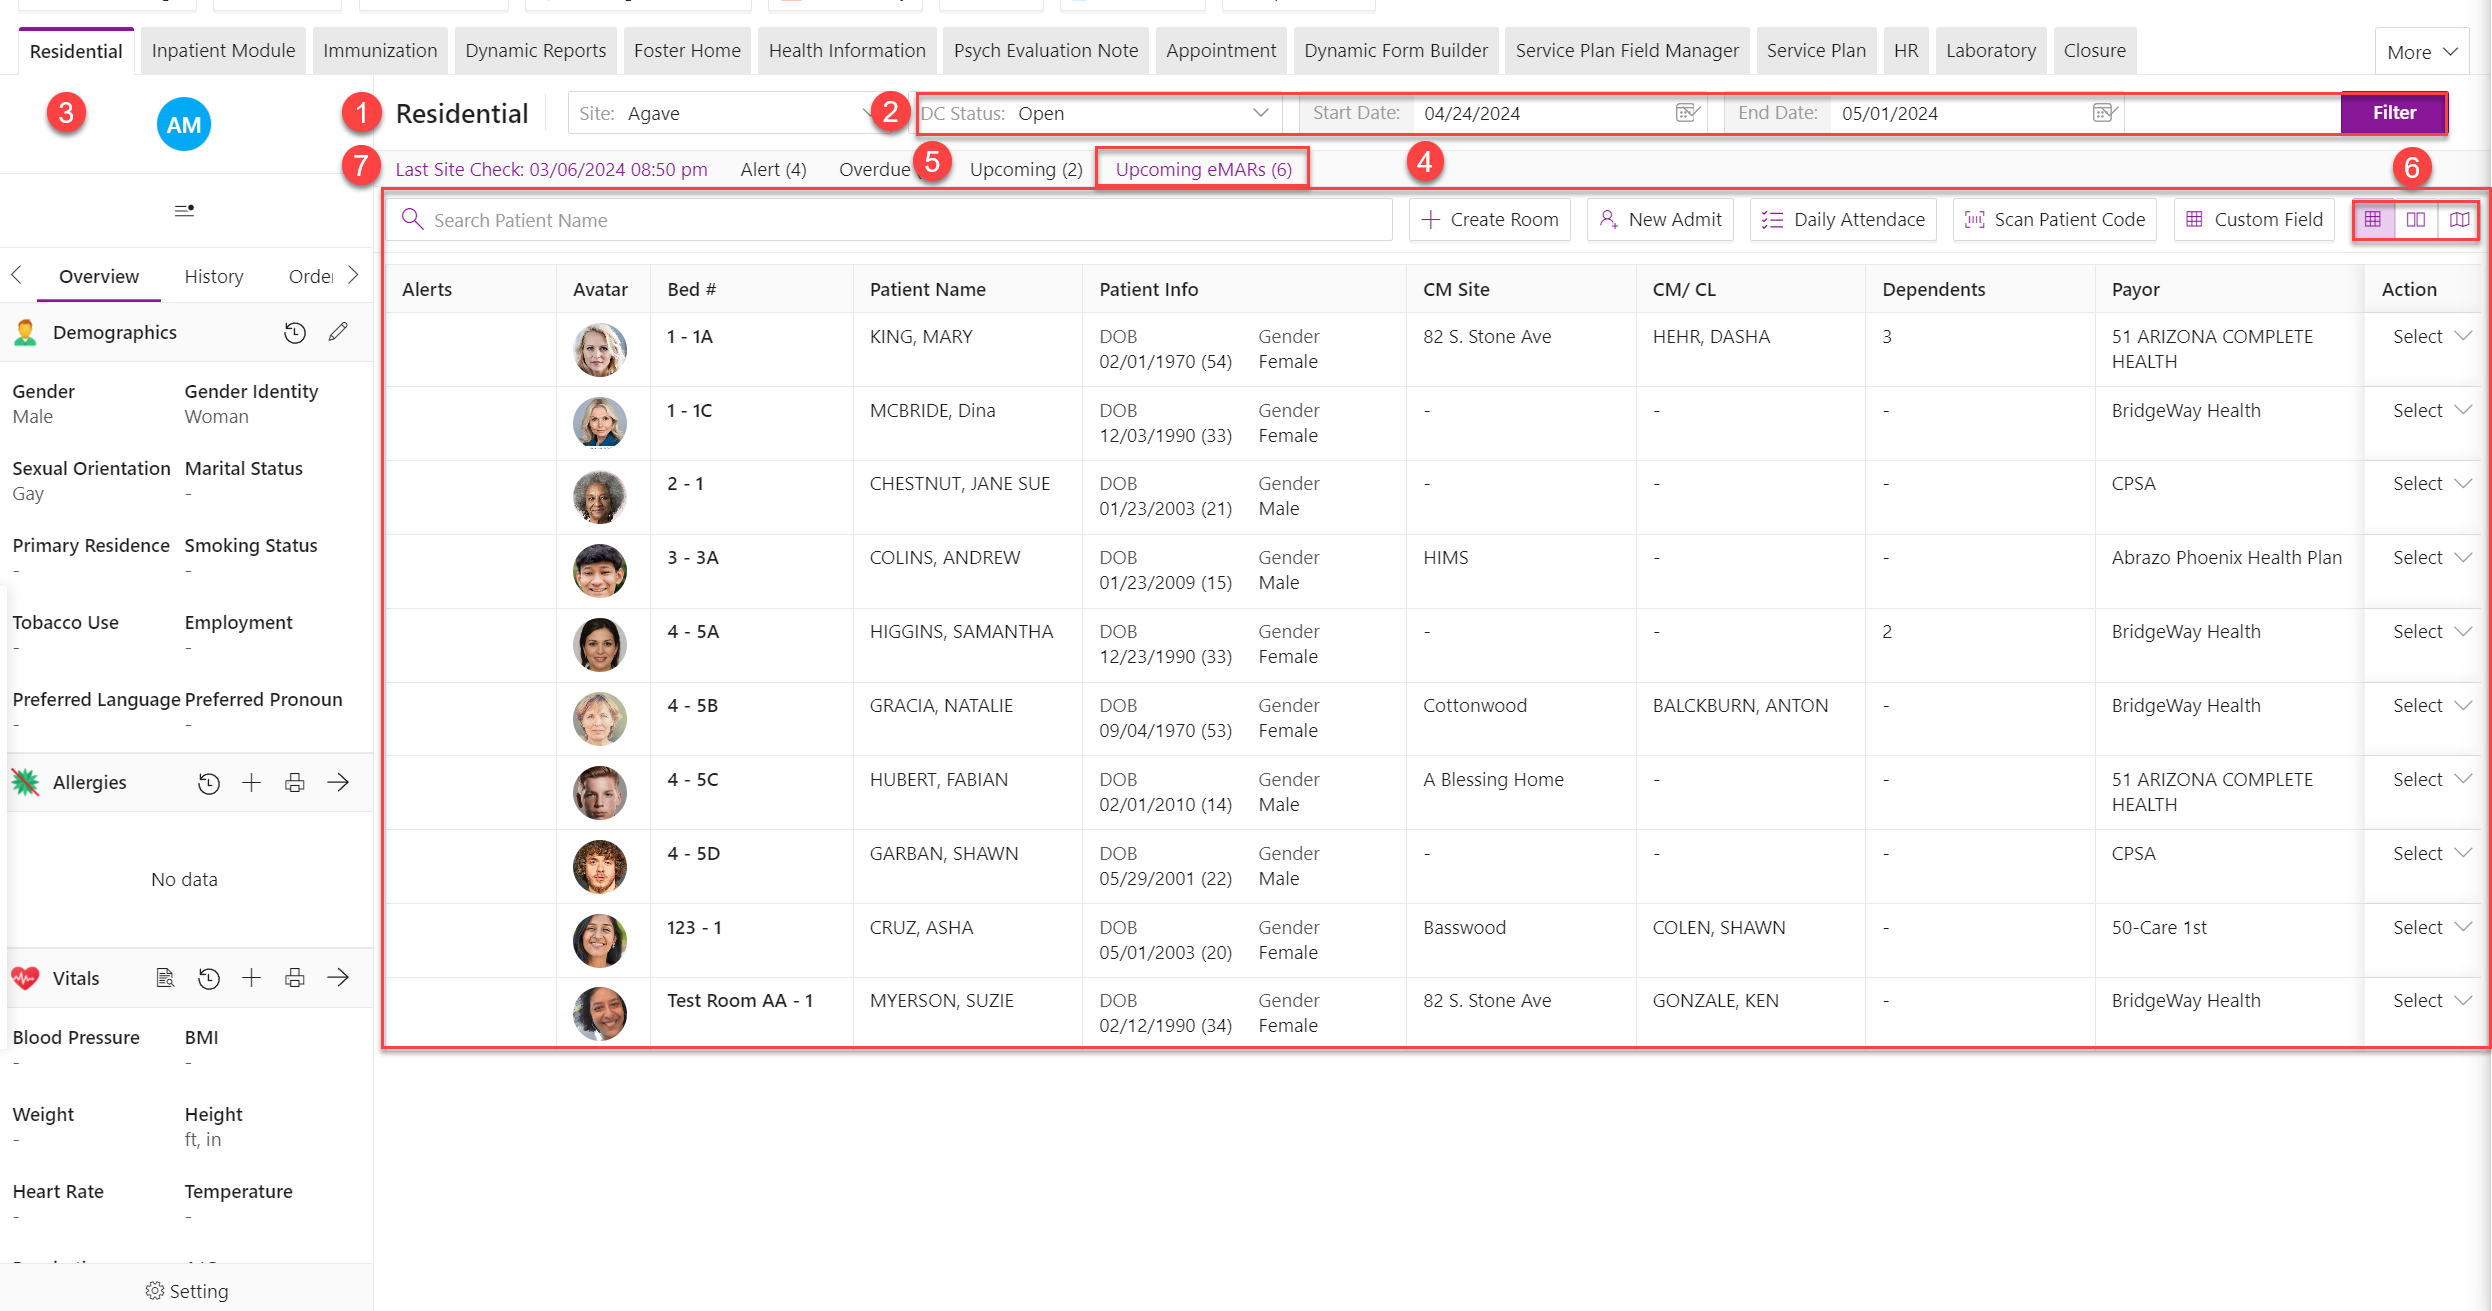Screen dimensions: 2492x1311
Task: Switch to grid table view
Action: 2373,220
